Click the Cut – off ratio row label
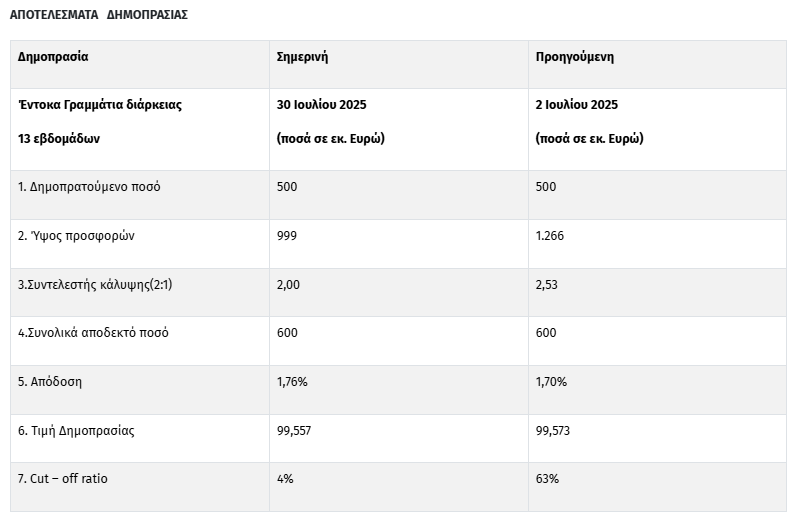This screenshot has height=527, width=797. (x=63, y=479)
